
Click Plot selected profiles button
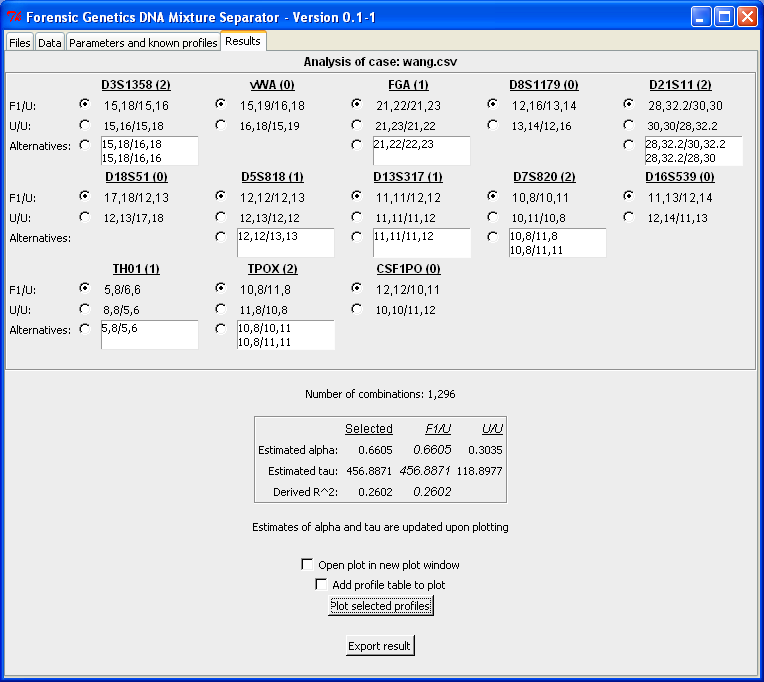(x=381, y=606)
